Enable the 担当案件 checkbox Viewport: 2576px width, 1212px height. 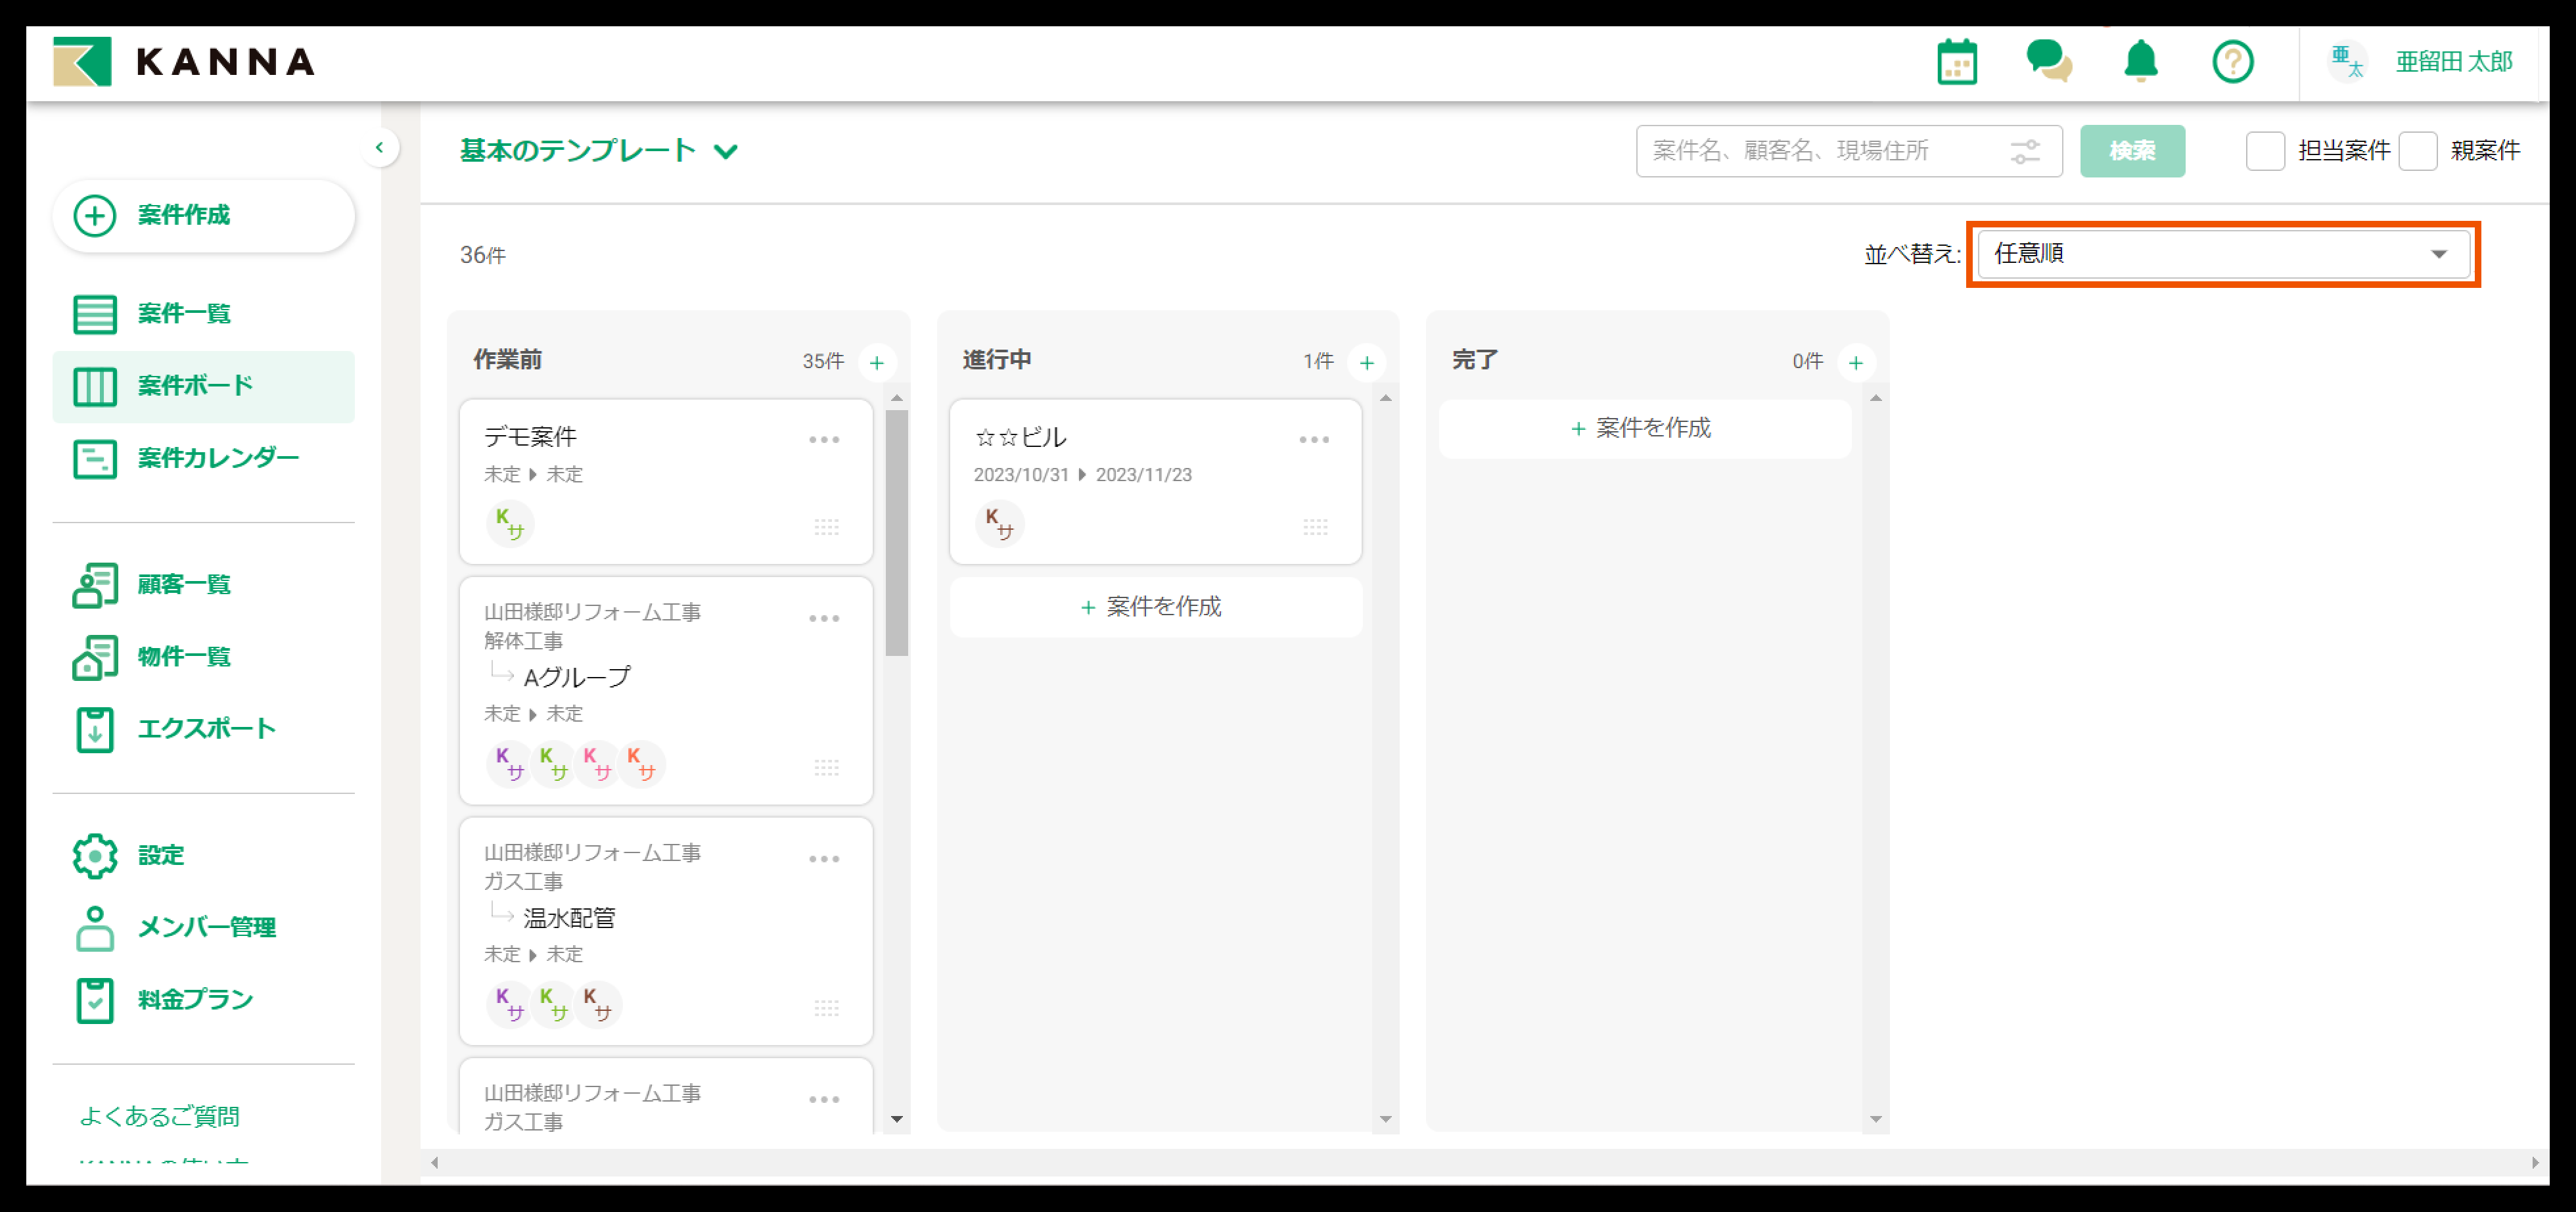coord(2265,151)
